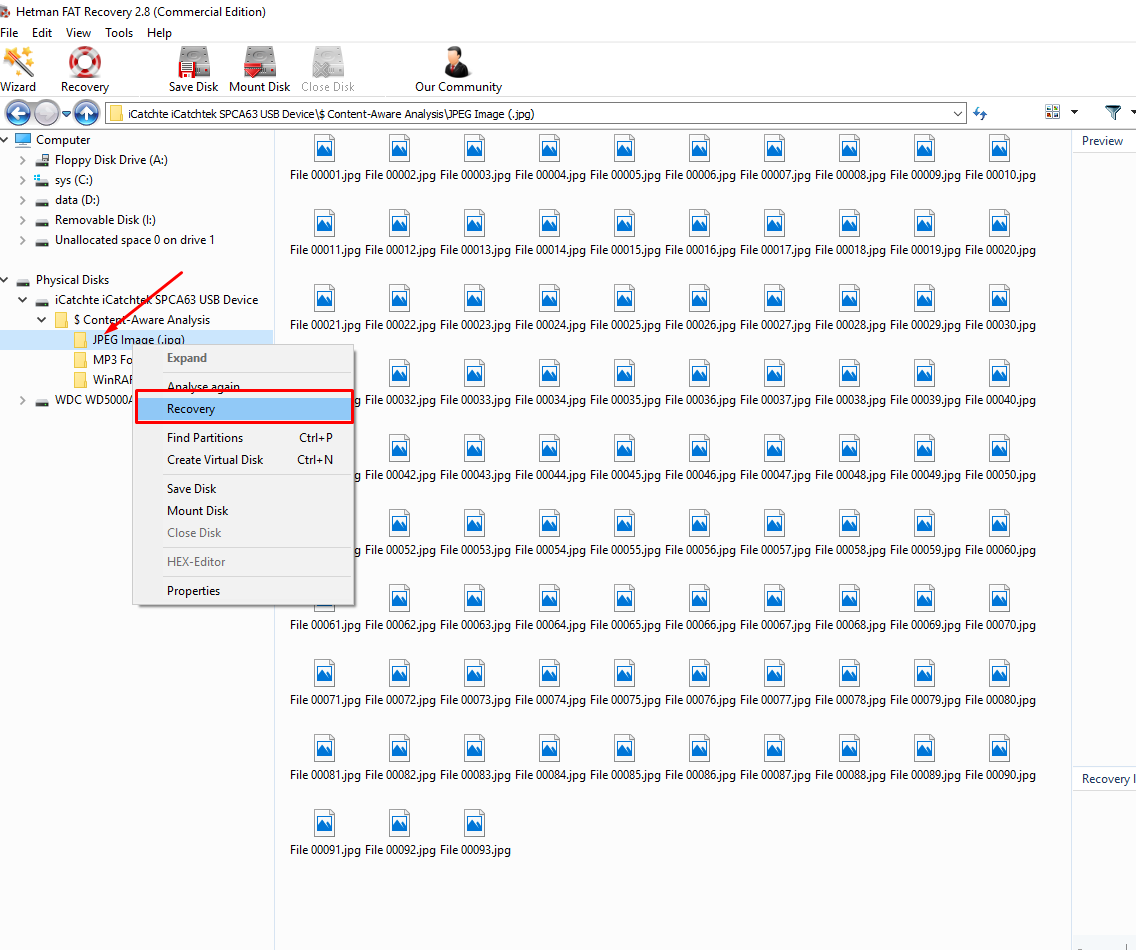Open the Tools menu
1136x950 pixels.
point(119,33)
